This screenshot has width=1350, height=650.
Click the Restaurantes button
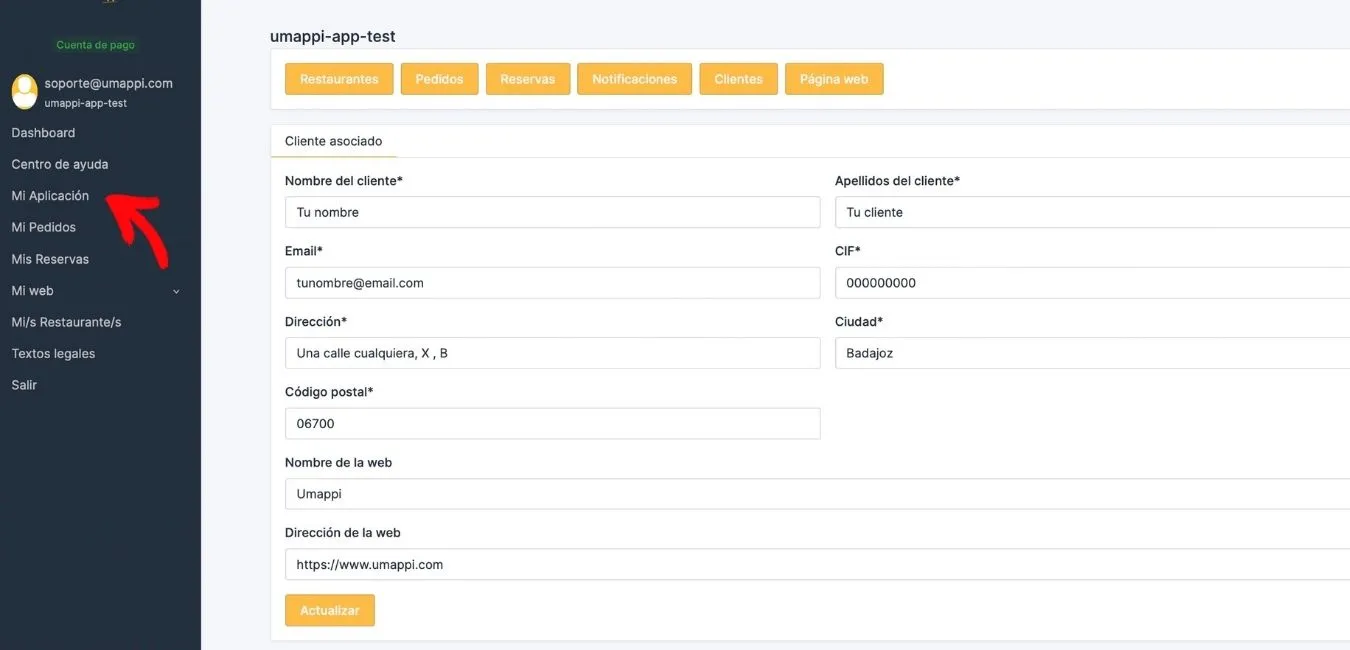click(339, 79)
